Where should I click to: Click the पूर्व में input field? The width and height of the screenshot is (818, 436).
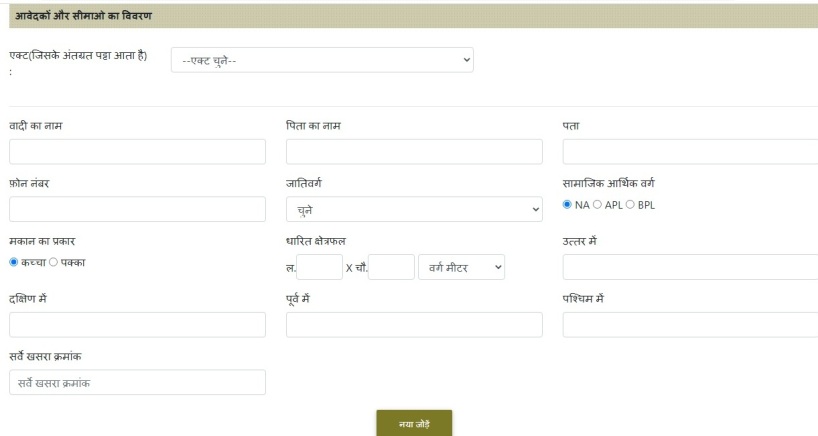(414, 325)
